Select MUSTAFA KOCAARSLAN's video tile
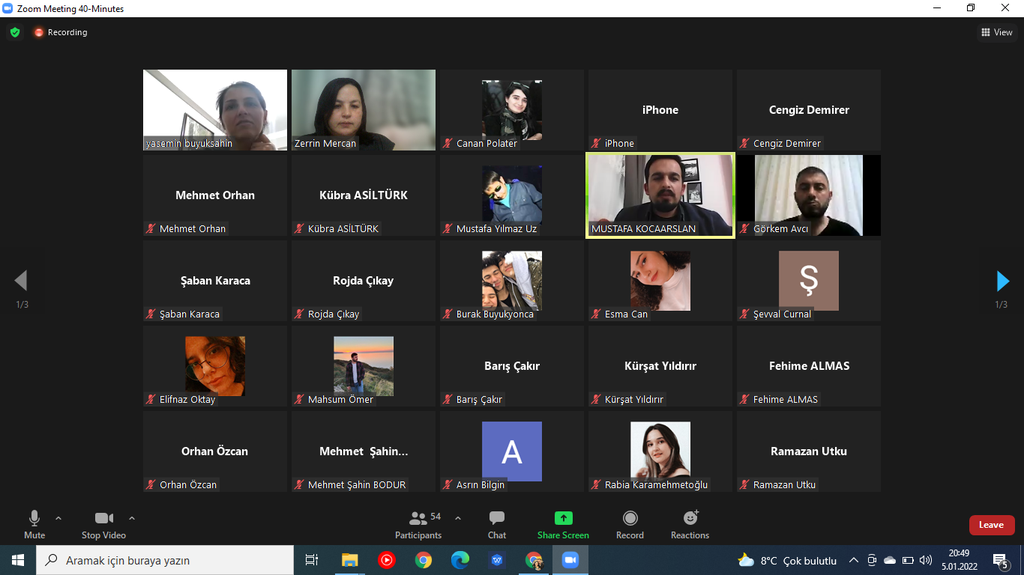 tap(660, 195)
